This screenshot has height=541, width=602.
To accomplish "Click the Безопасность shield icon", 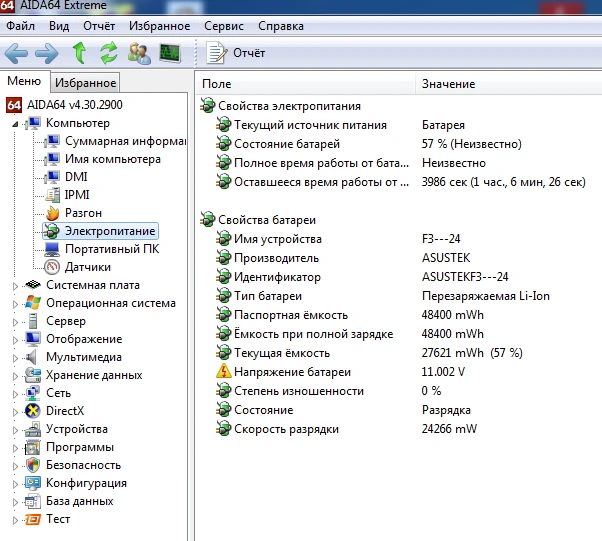I will click(33, 465).
